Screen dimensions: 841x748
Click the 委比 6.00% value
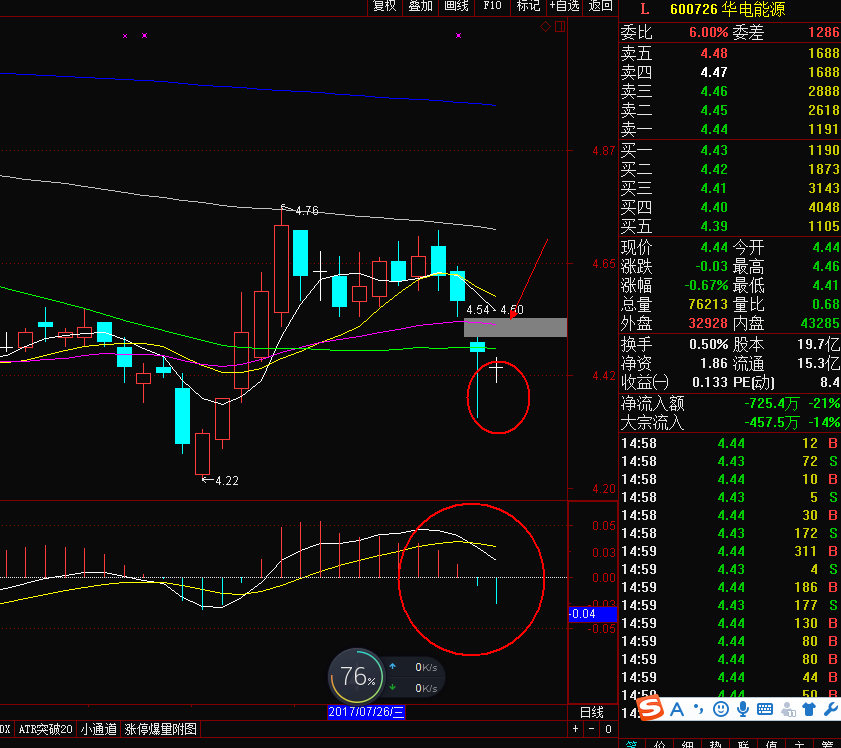click(x=708, y=32)
